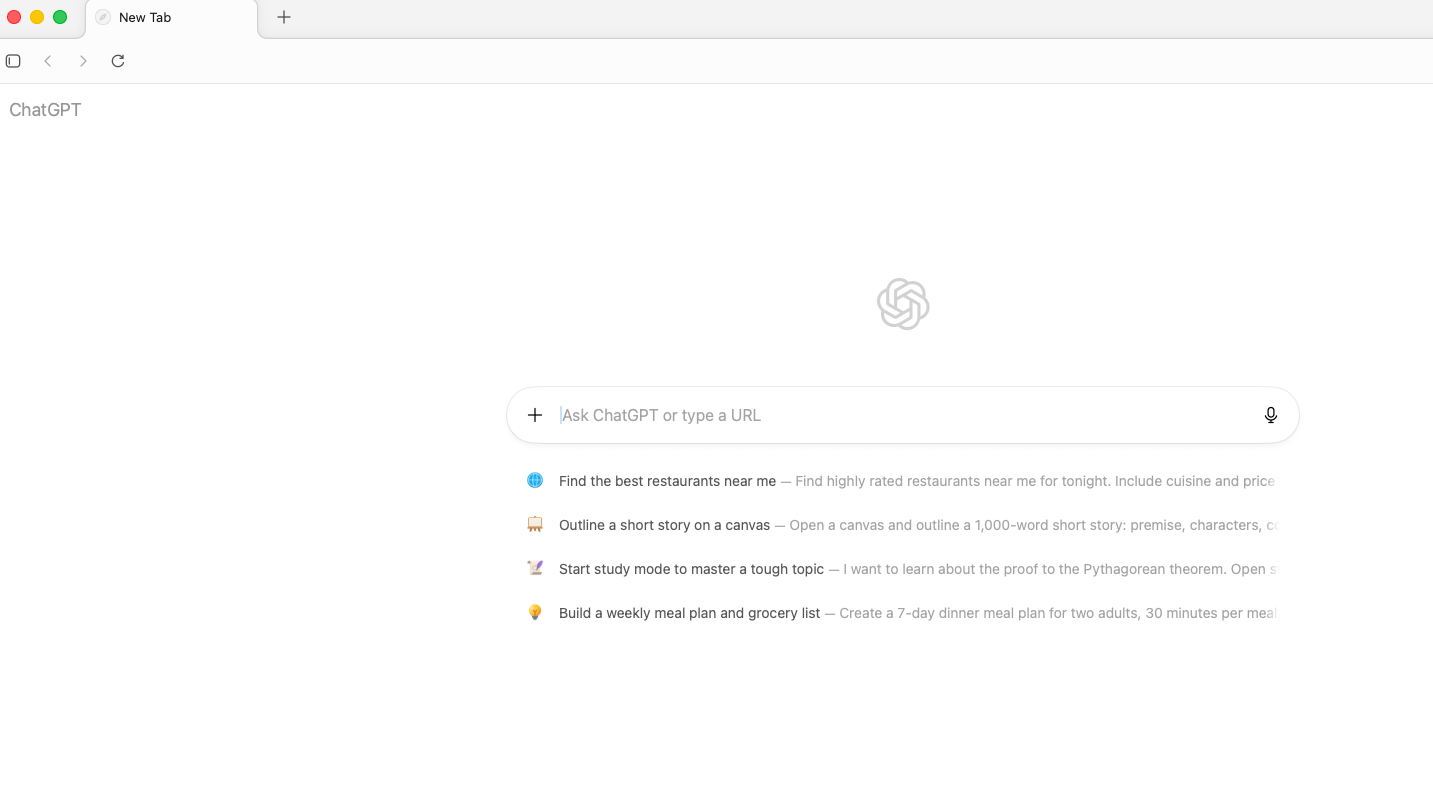Click the study scroll icon beside the study mode suggestion

point(535,569)
